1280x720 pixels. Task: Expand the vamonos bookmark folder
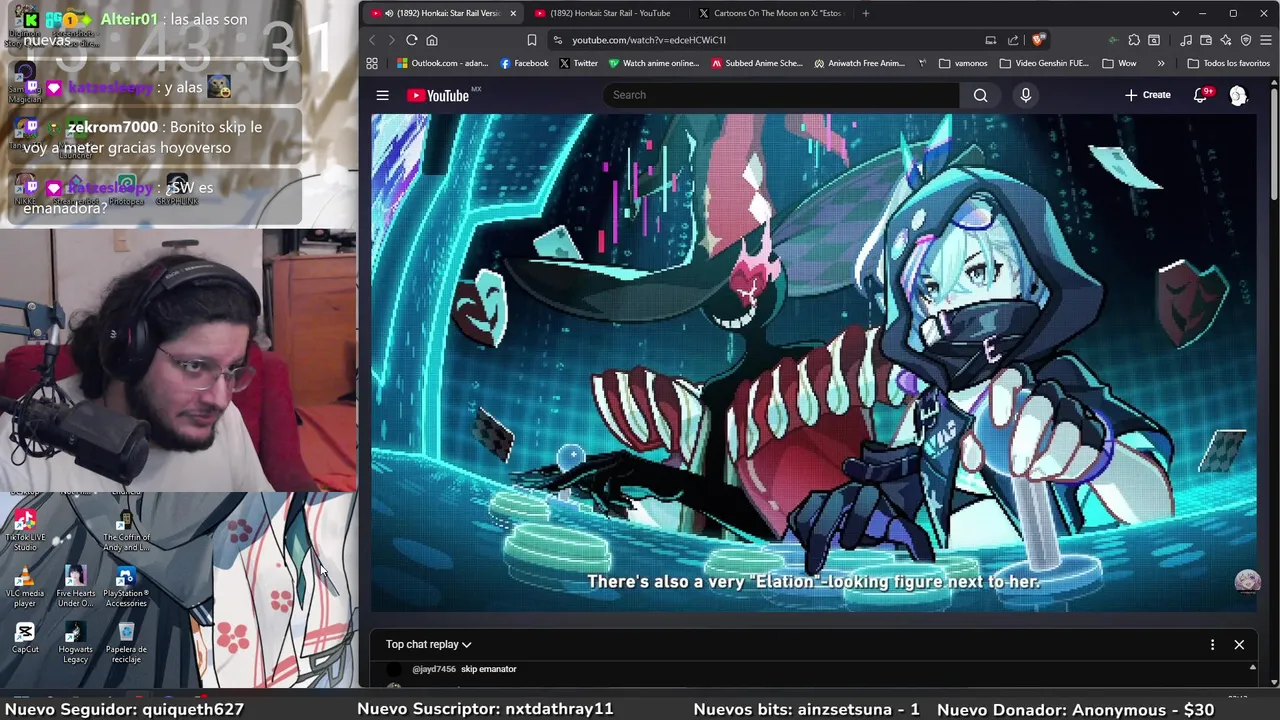click(963, 63)
